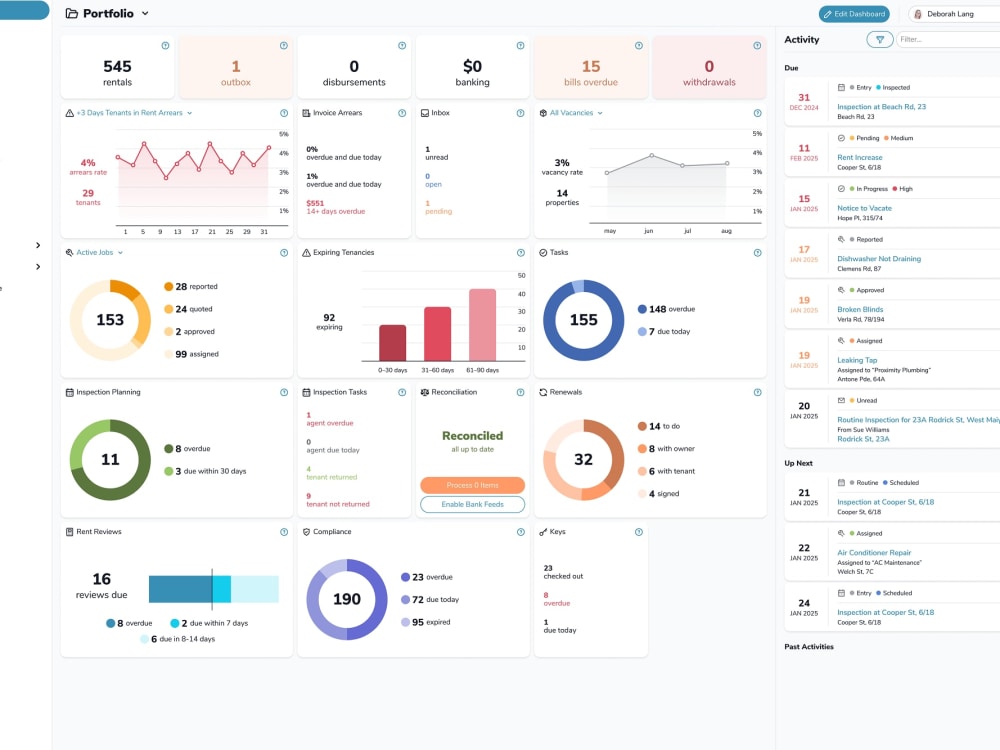
Task: Open the Leaking Tap activity link
Action: click(857, 360)
